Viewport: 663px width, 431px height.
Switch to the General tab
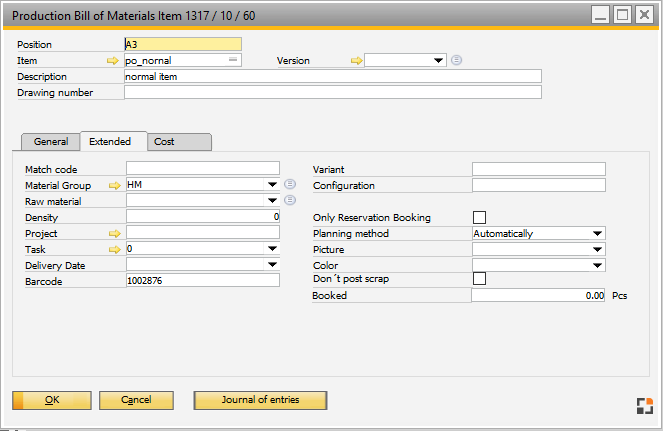tap(51, 142)
